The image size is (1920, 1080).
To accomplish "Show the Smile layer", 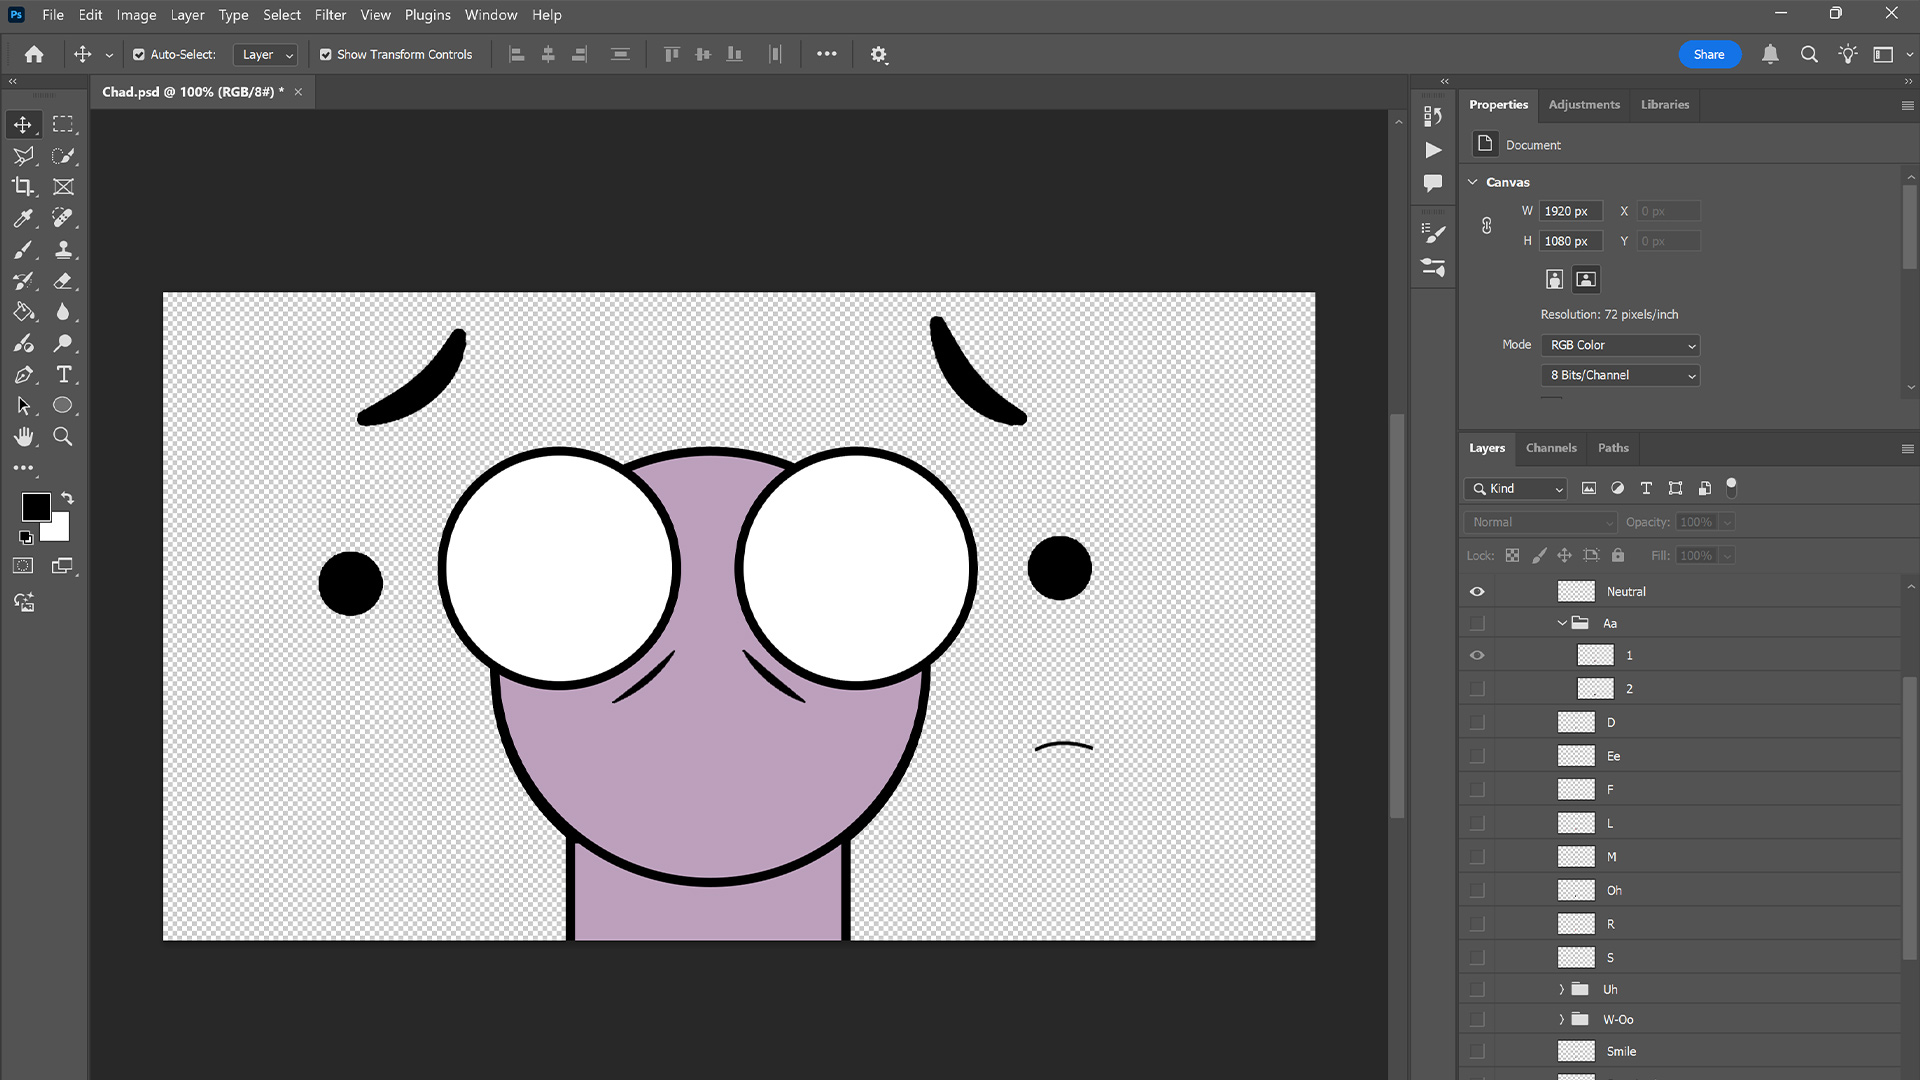I will coord(1477,1051).
